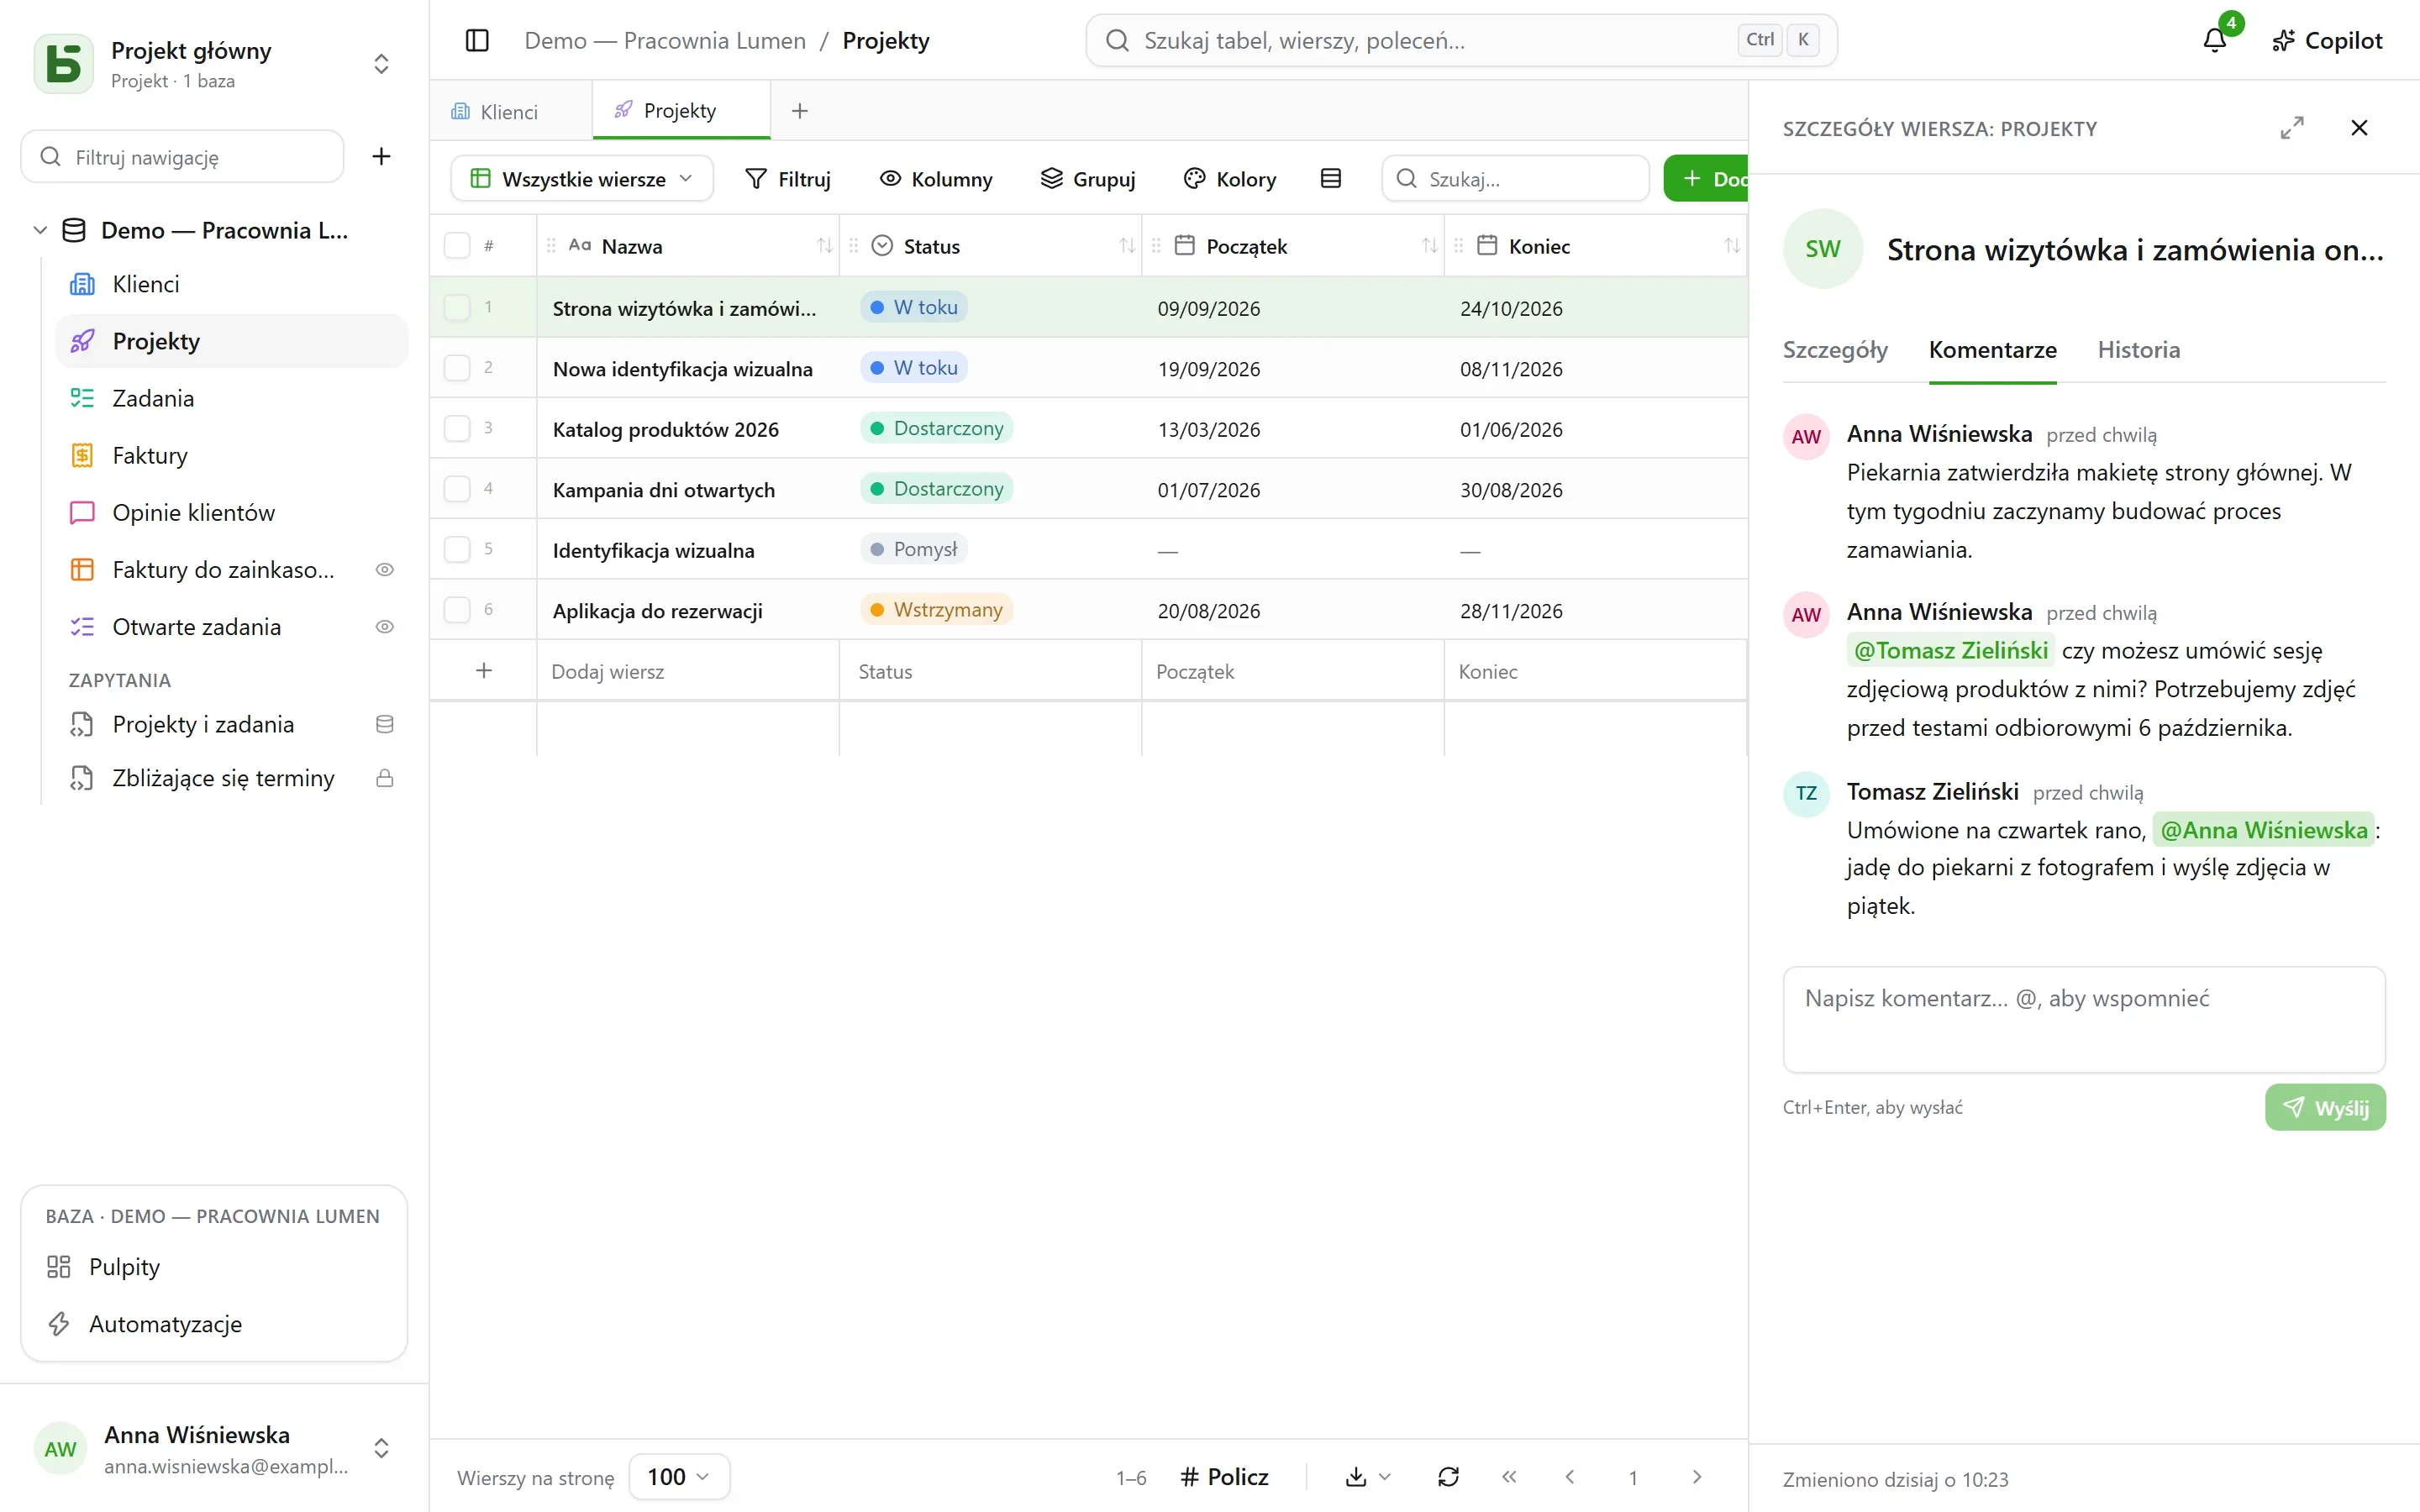Open Anna Wiśniewska account menu
This screenshot has width=2420, height=1512.
tap(214, 1448)
